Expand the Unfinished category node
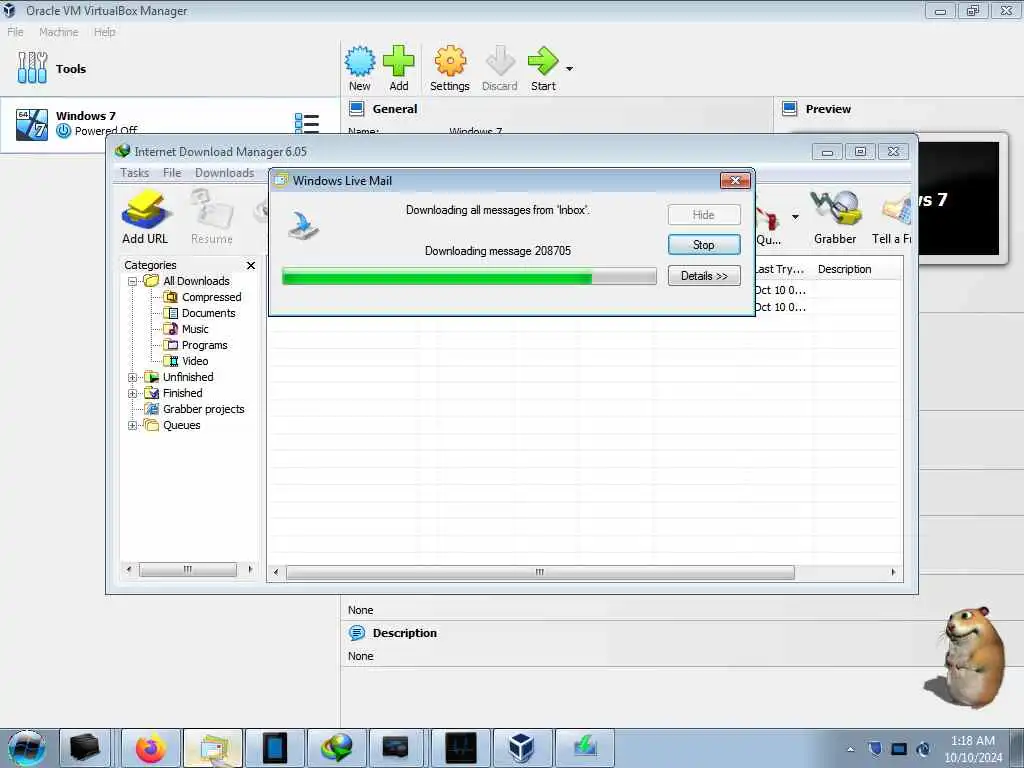 132,377
